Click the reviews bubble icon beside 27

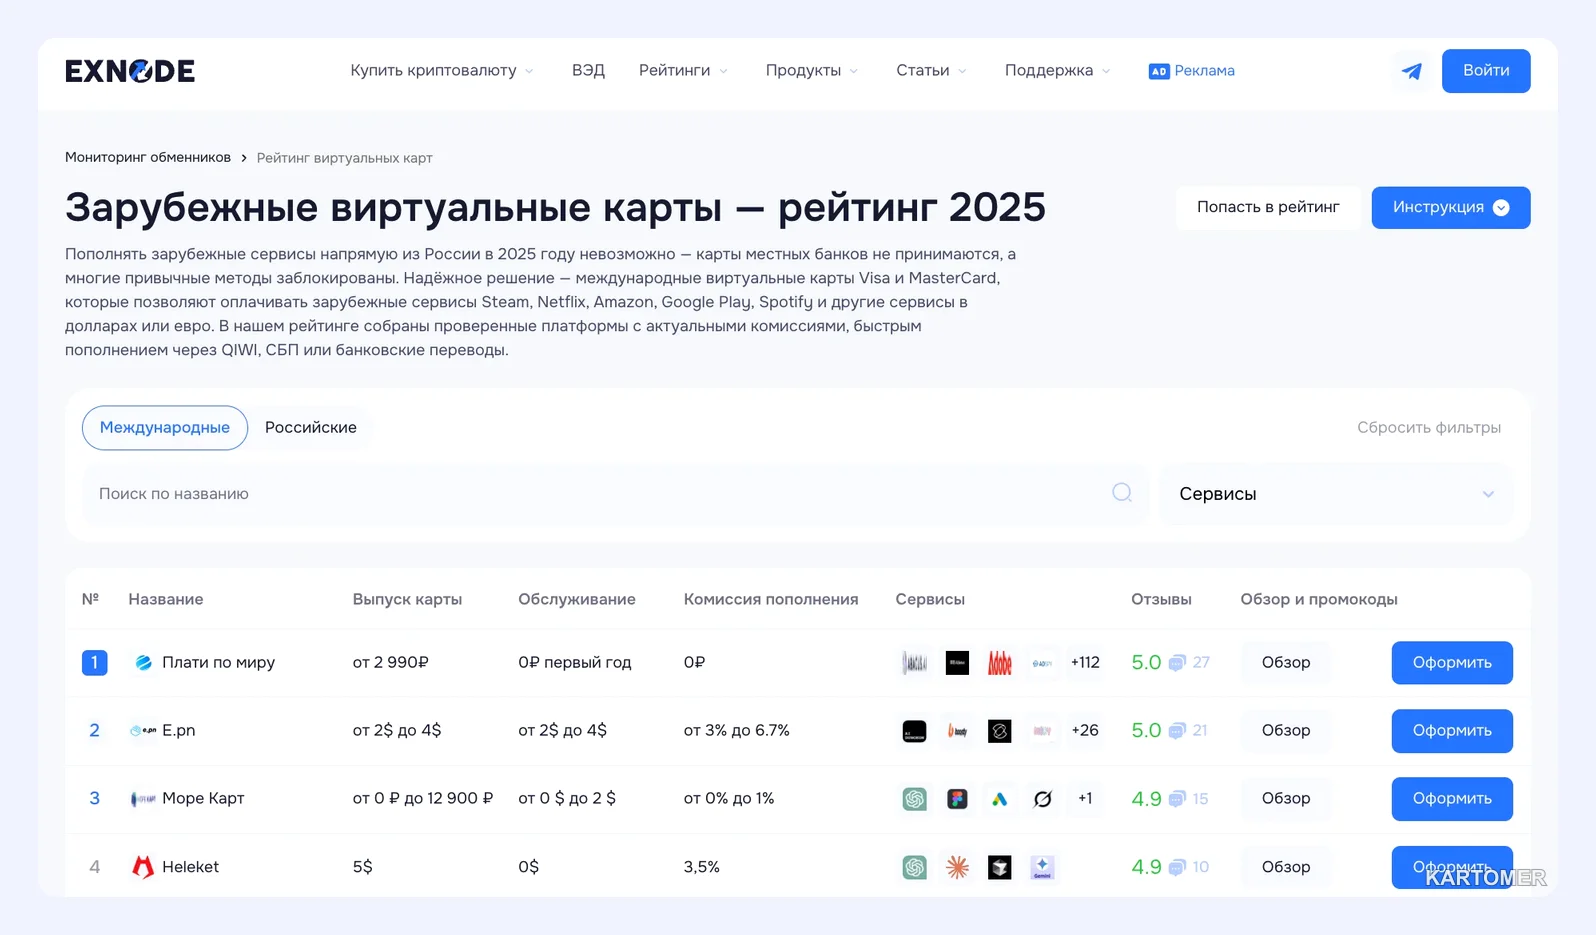point(1177,663)
